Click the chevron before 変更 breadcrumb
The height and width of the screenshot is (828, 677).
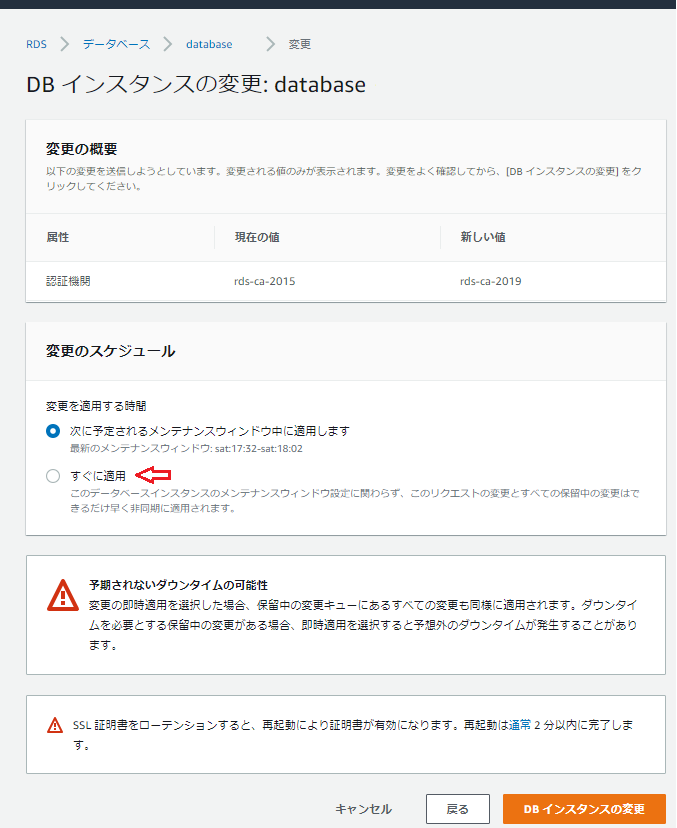270,44
